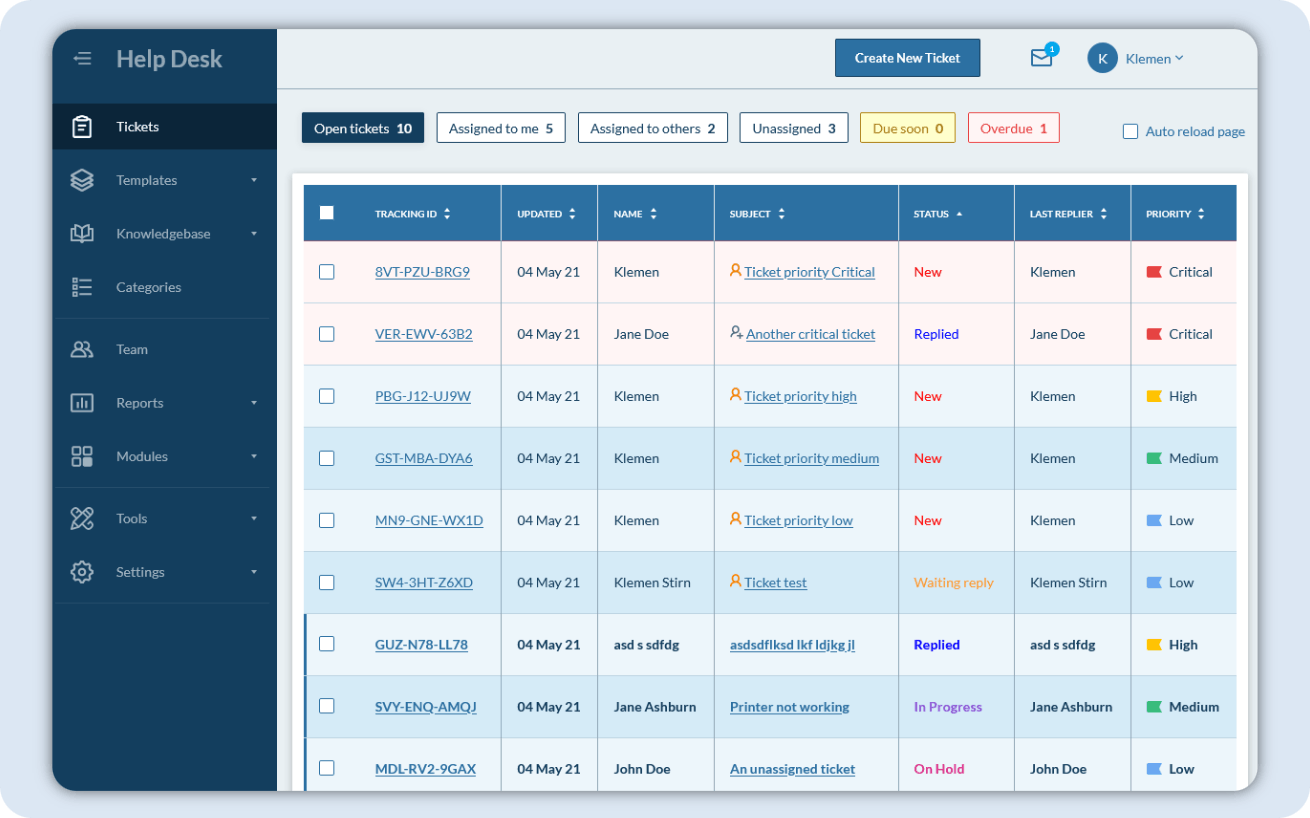Viewport: 1310px width, 818px height.
Task: Open ticket link MDL-RV2-9GAX
Action: tap(425, 769)
